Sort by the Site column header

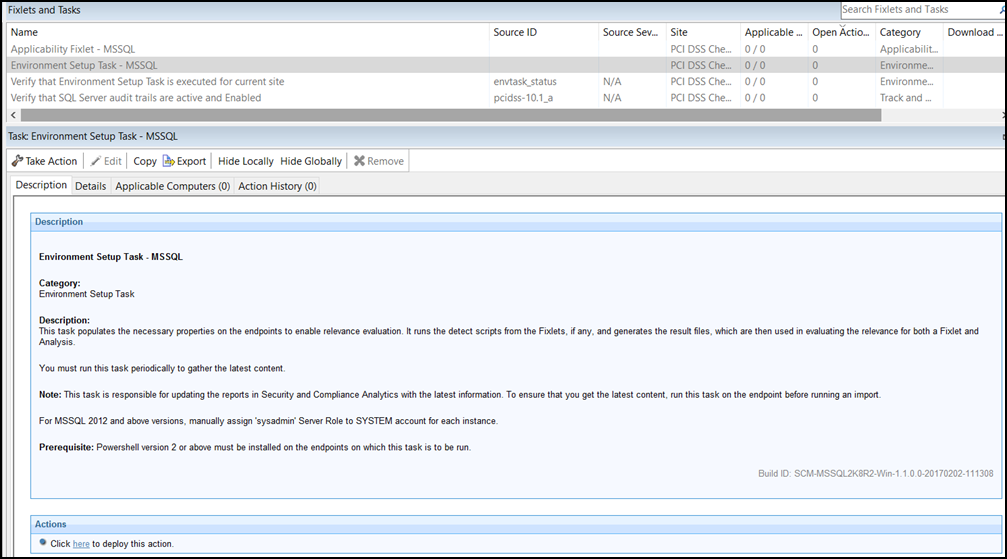(x=703, y=32)
